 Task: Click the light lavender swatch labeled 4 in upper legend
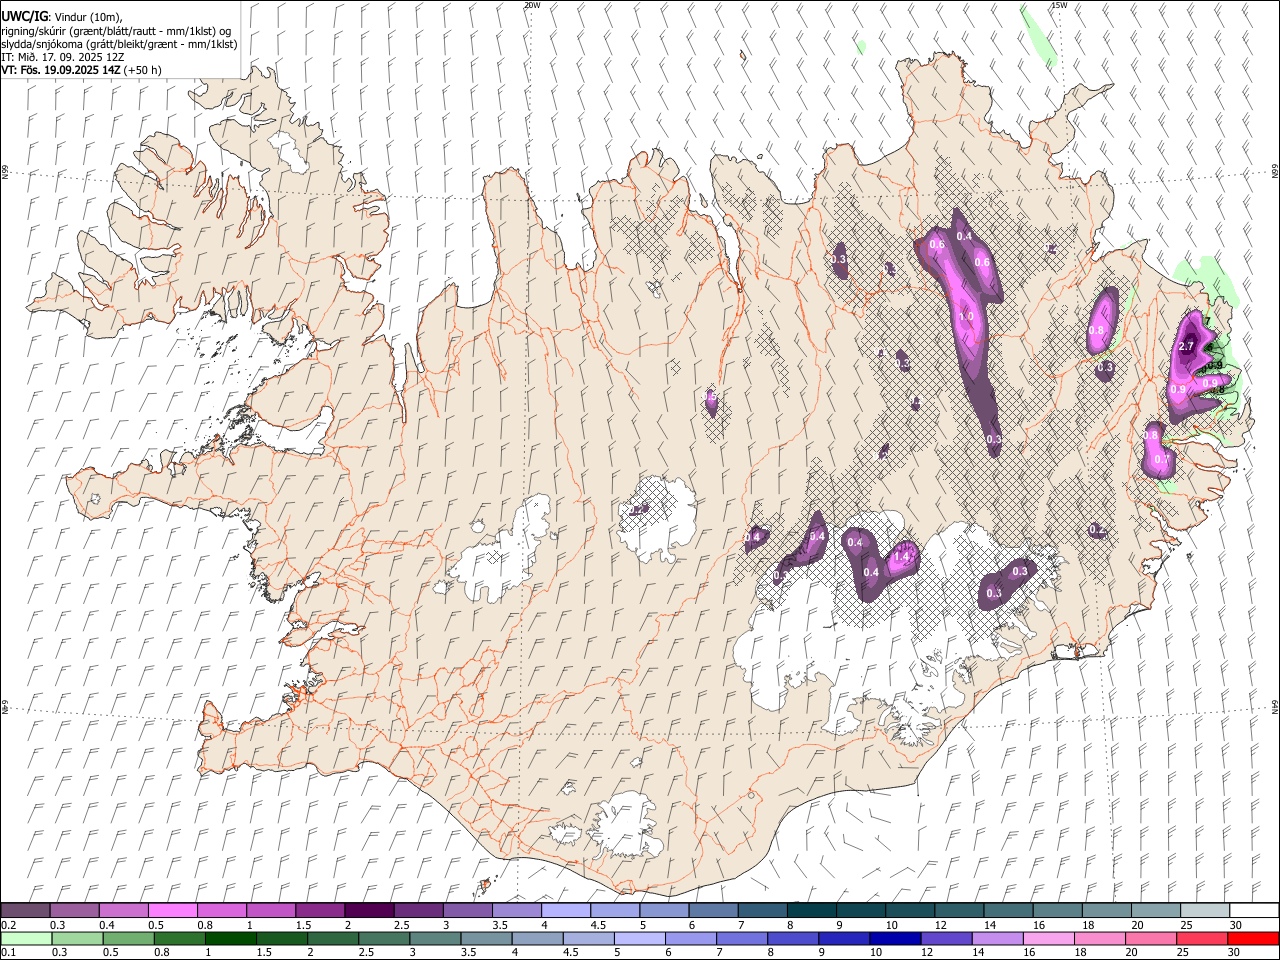(566, 910)
